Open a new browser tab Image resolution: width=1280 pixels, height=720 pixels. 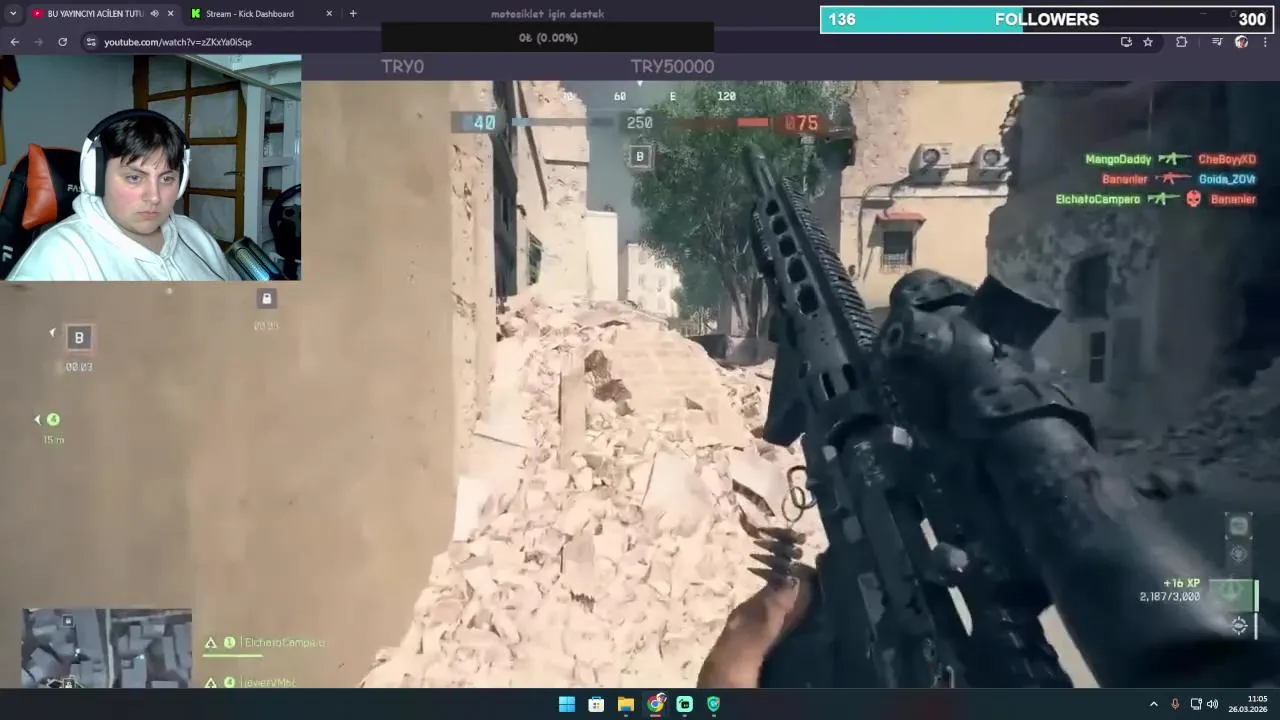pos(353,14)
